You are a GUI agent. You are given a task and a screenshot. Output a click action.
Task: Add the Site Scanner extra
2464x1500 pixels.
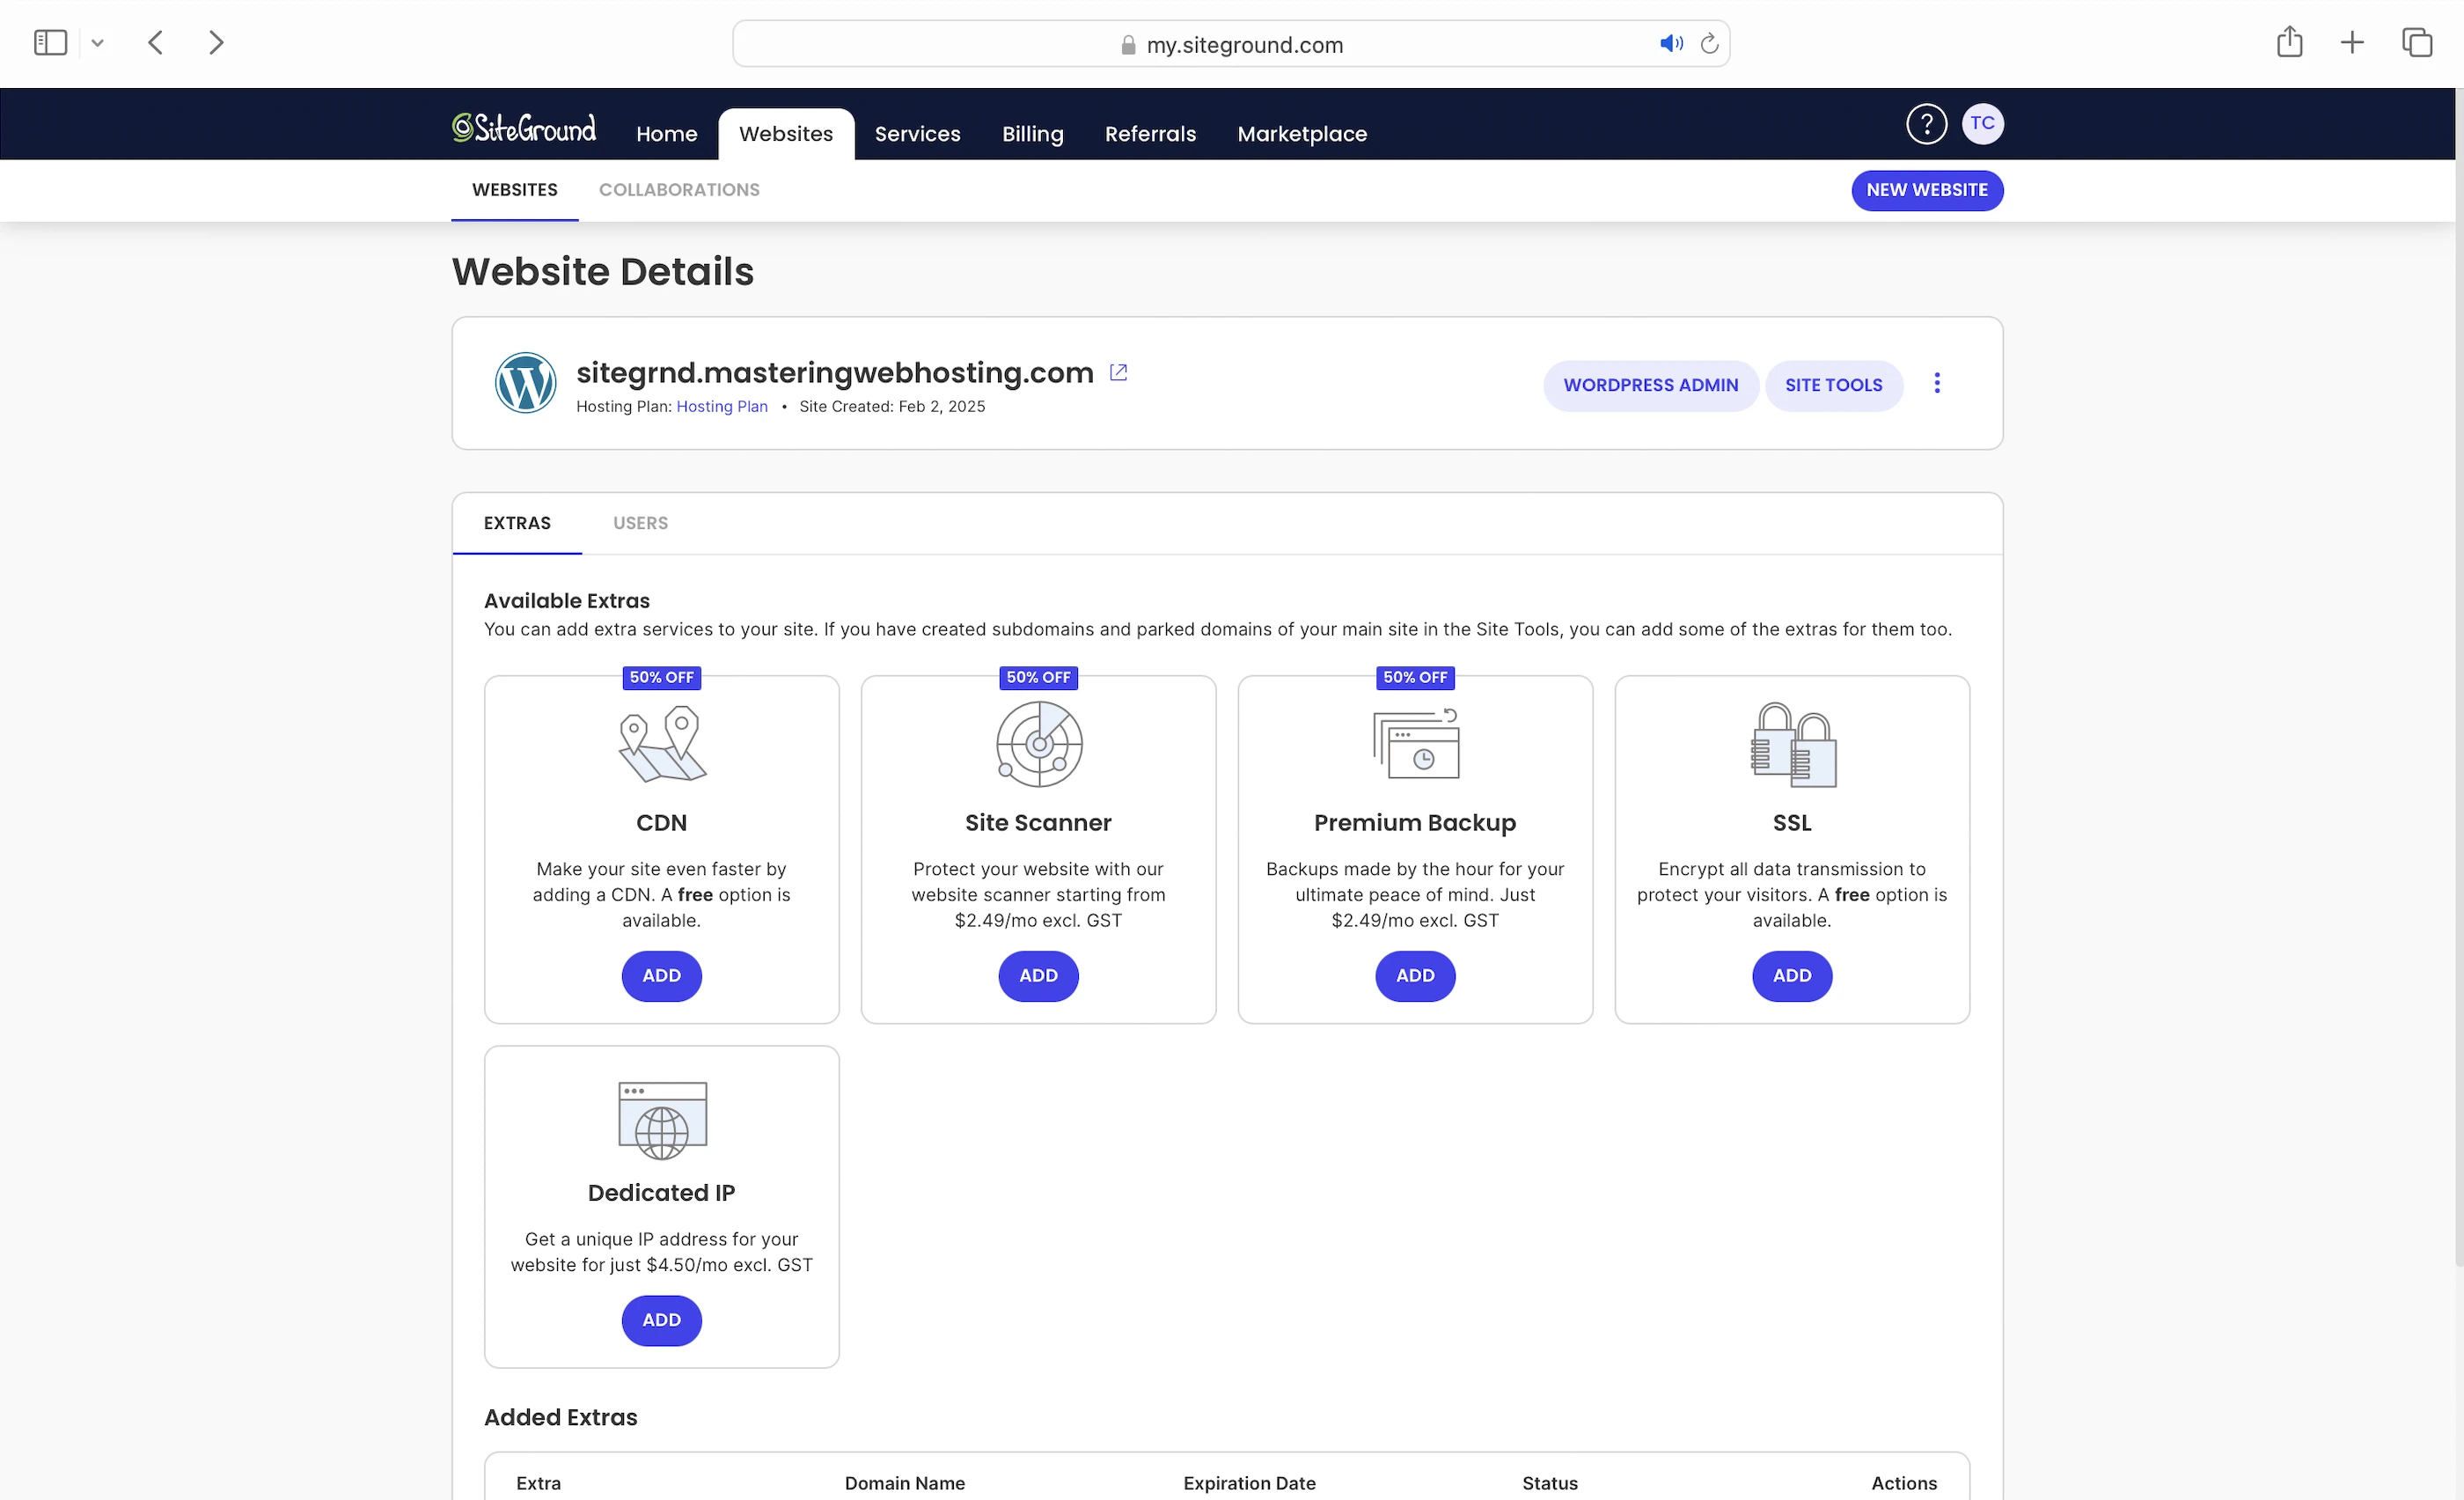(x=1037, y=976)
